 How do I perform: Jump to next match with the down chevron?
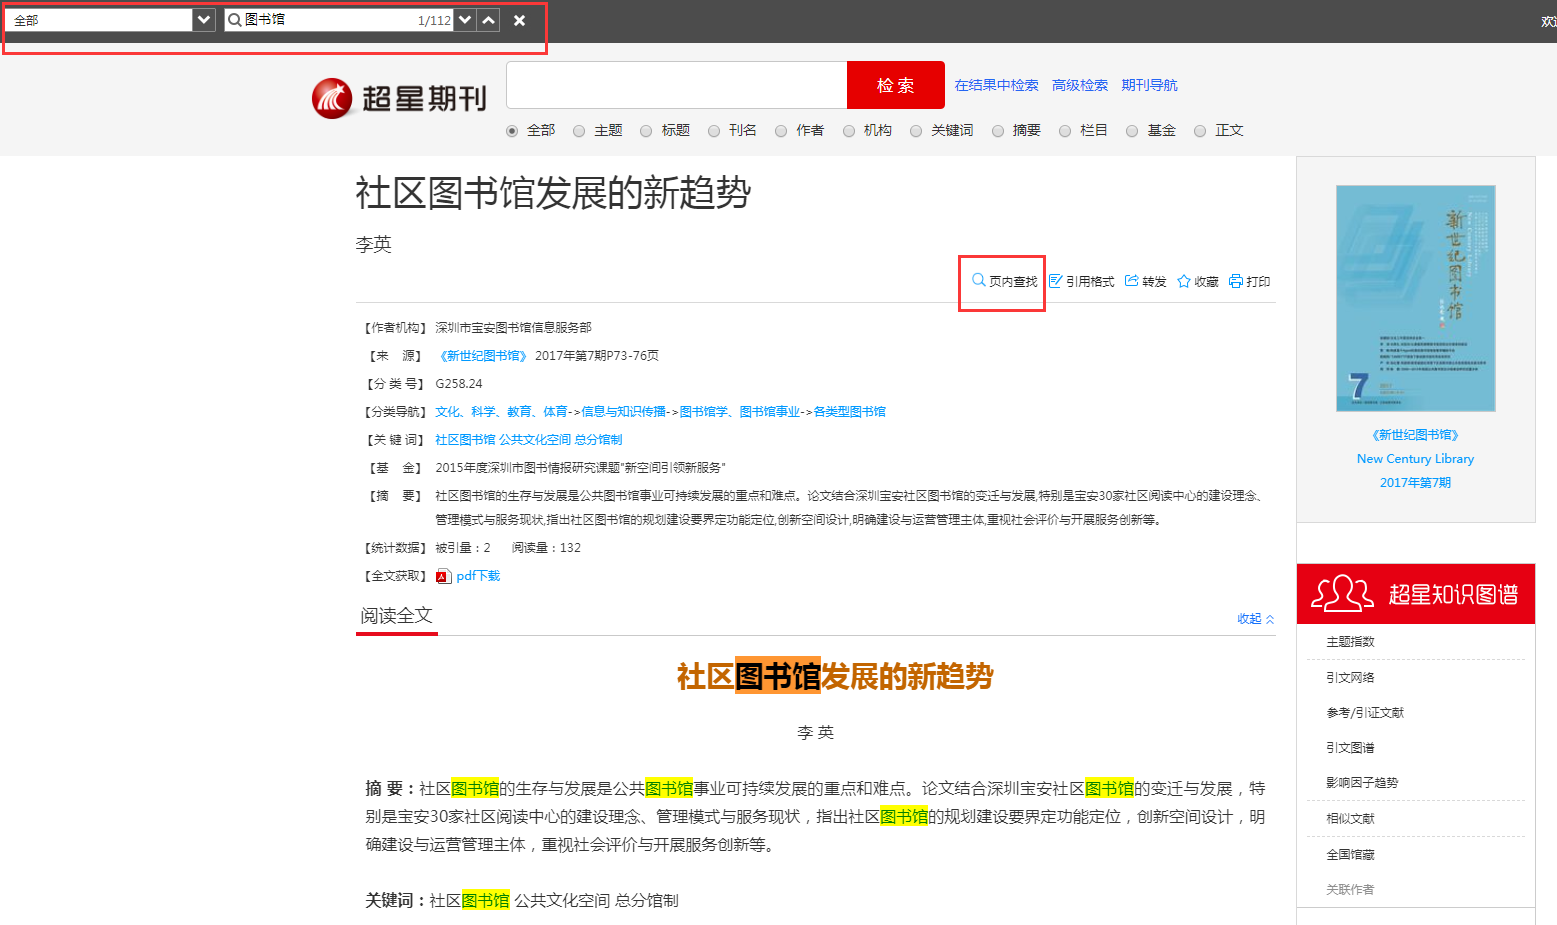pos(464,19)
